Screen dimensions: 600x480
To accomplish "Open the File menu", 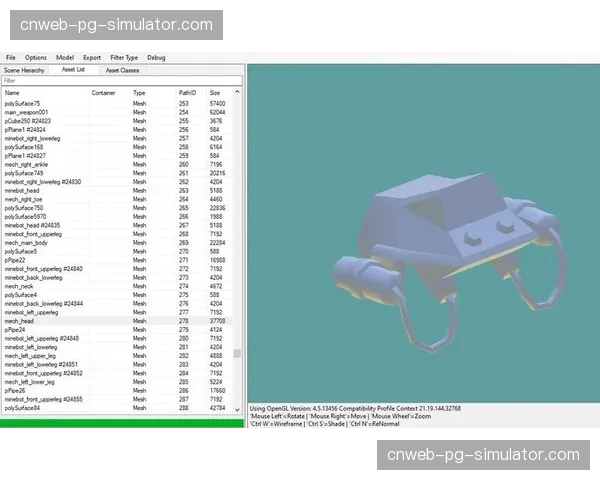I will tap(10, 58).
